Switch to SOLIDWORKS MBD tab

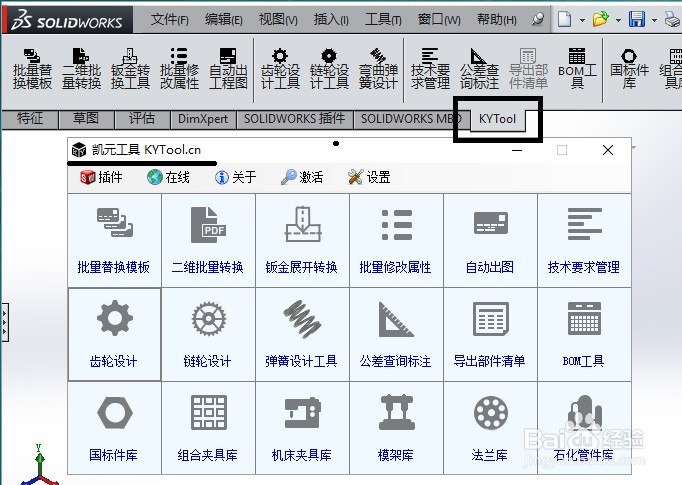410,119
